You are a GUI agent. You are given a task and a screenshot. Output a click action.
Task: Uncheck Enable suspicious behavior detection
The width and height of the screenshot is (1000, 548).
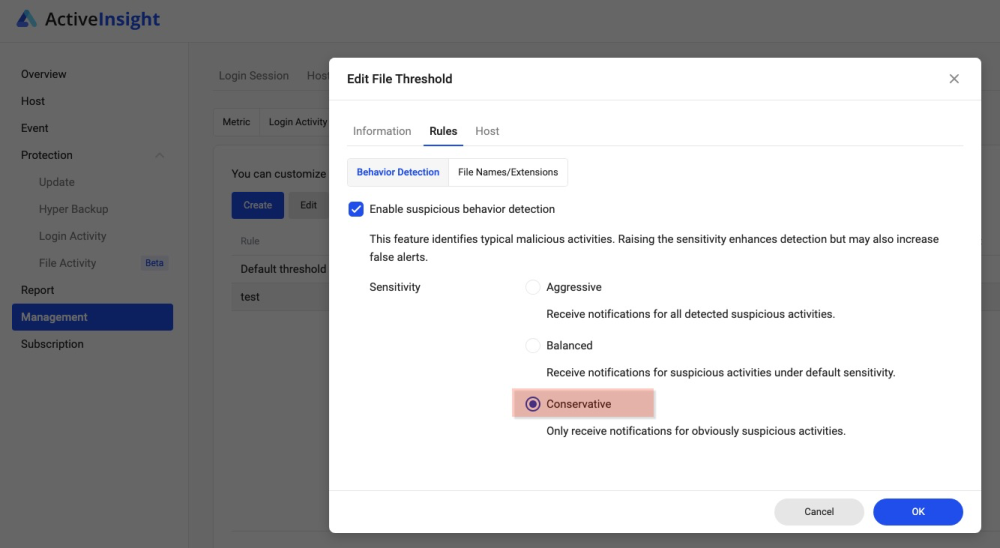tap(356, 209)
